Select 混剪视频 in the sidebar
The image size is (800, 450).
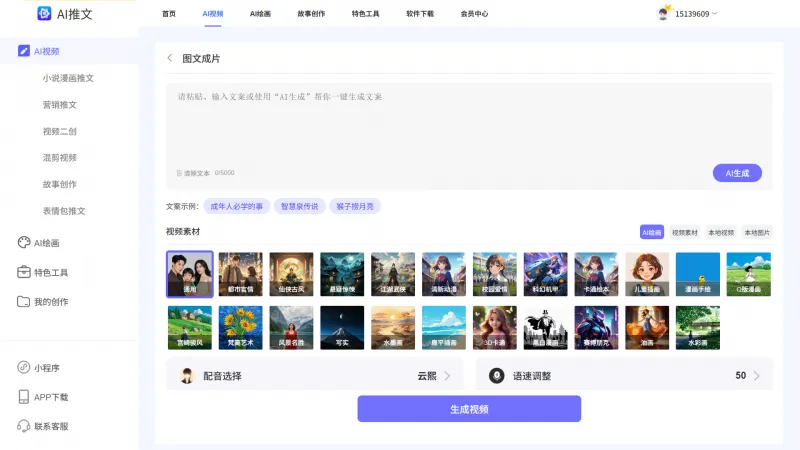coord(60,158)
